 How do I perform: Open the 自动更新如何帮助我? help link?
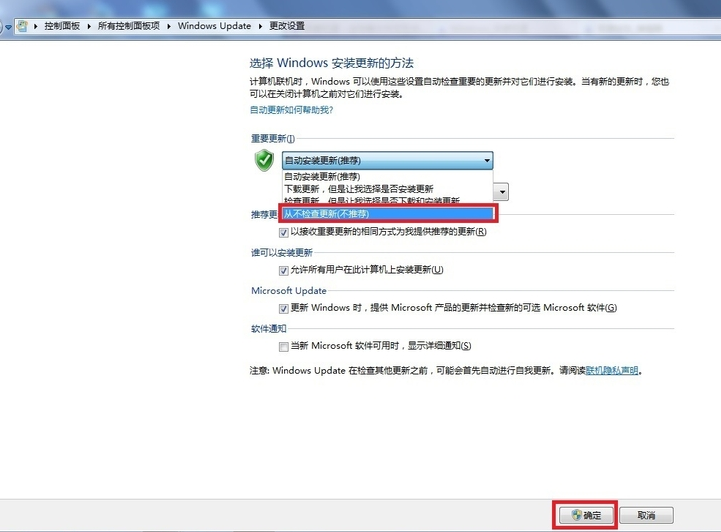(x=291, y=109)
